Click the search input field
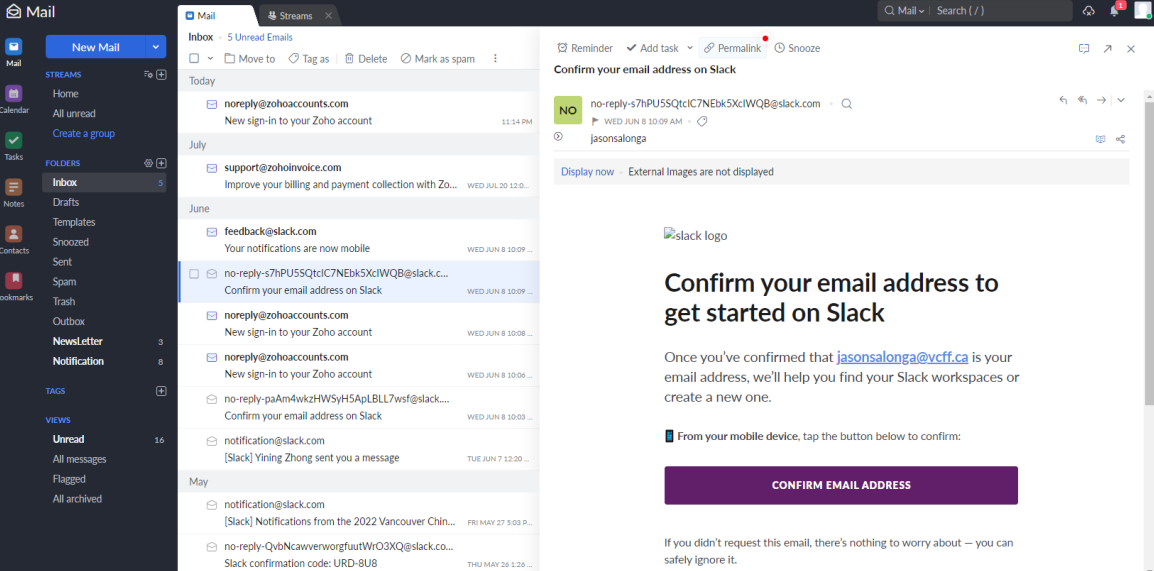 [1000, 11]
